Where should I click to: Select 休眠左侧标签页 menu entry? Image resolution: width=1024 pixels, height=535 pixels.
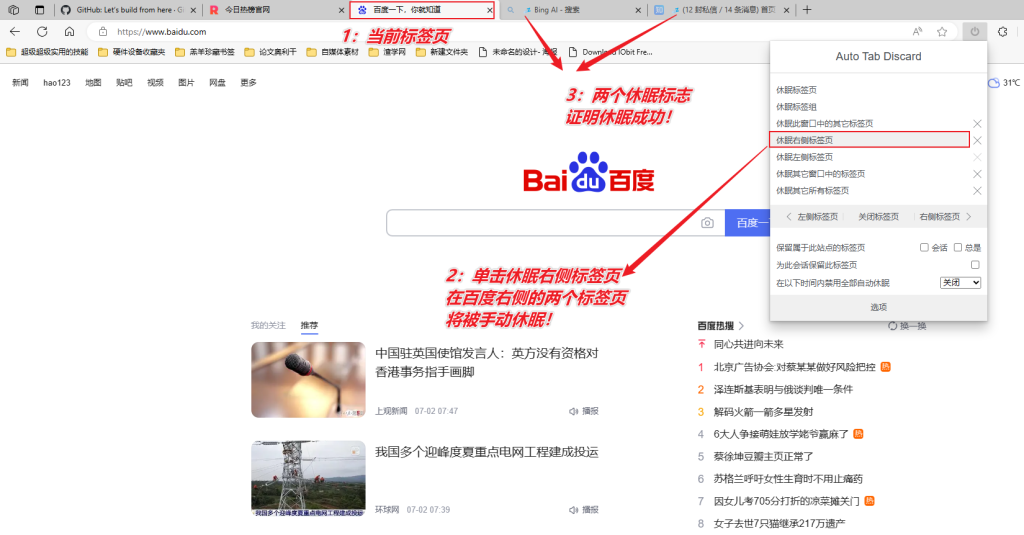coord(805,157)
